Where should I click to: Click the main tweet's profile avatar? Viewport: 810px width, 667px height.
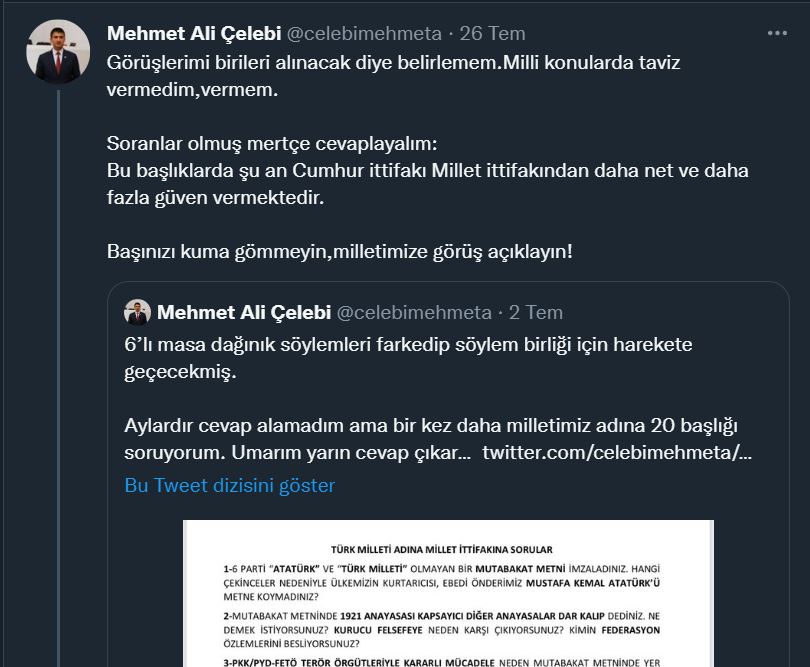coord(58,51)
